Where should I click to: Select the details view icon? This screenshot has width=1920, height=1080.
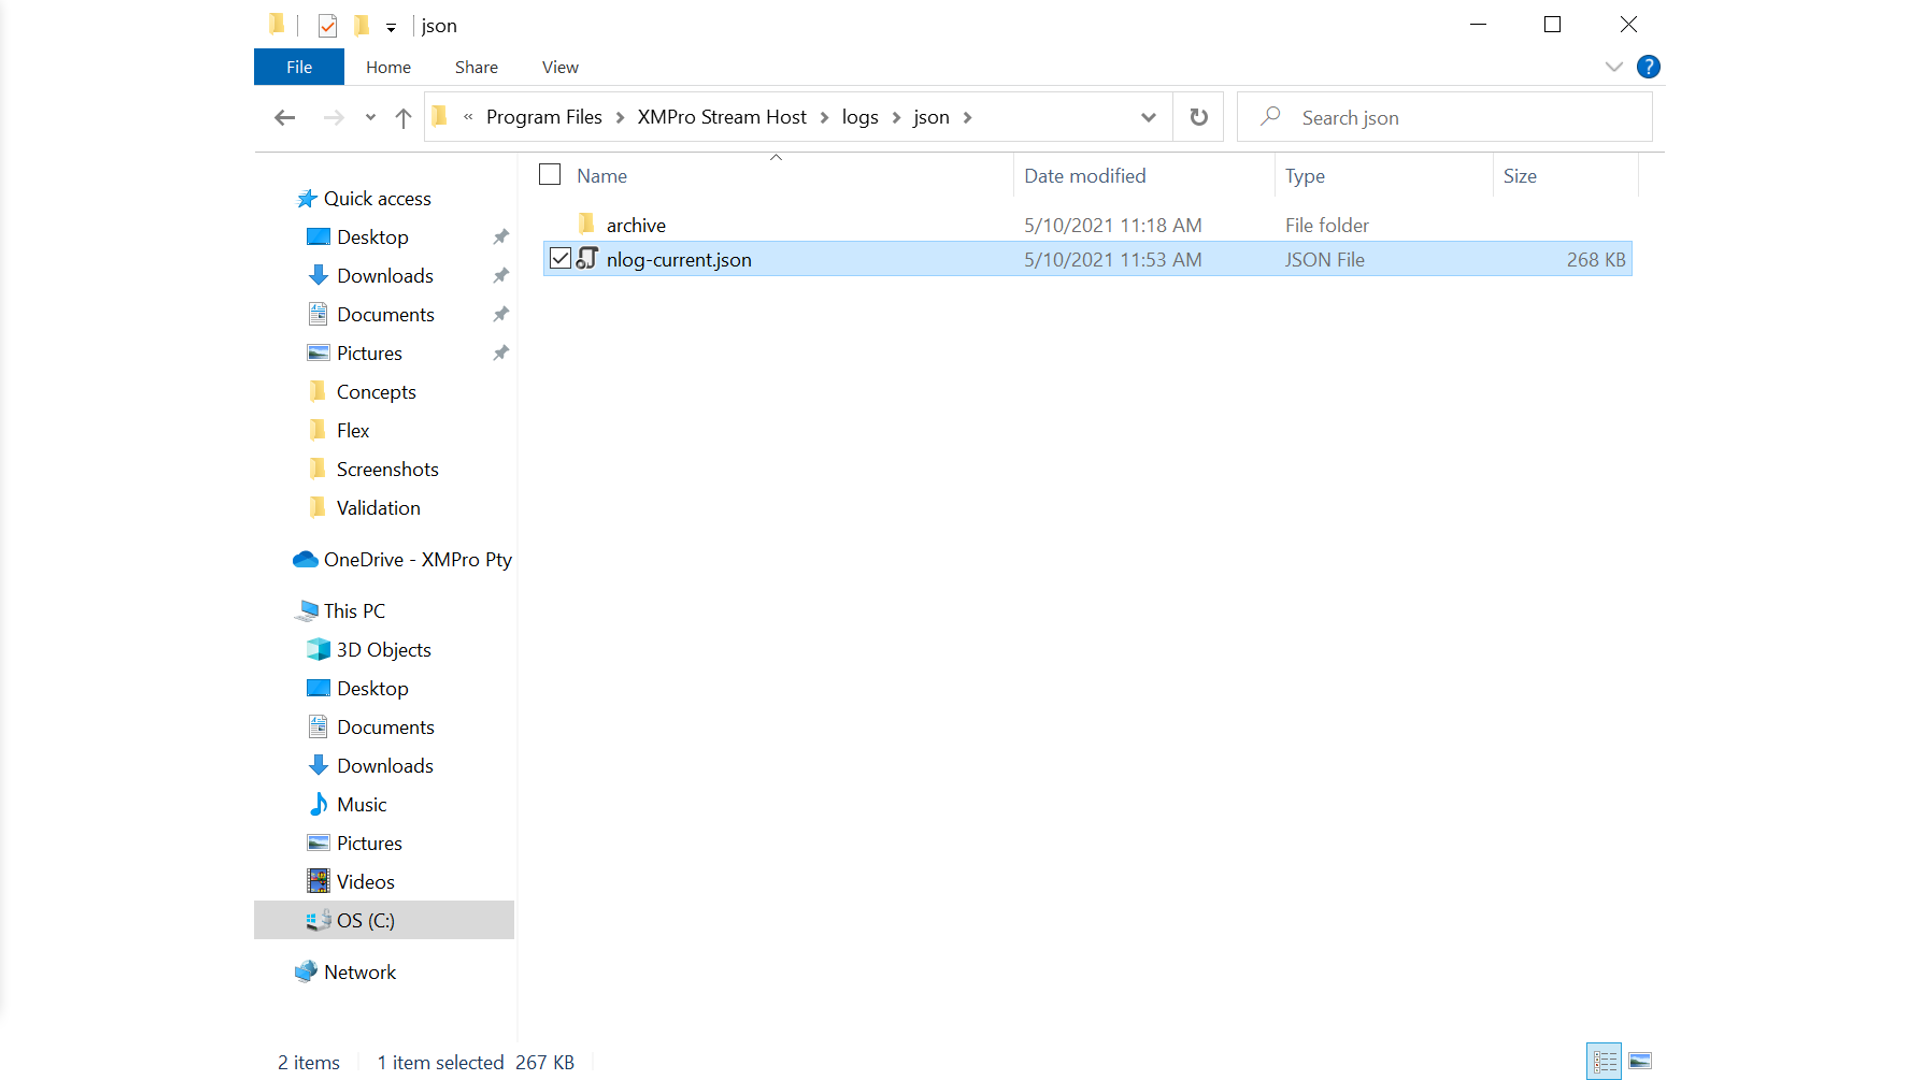coord(1603,1061)
